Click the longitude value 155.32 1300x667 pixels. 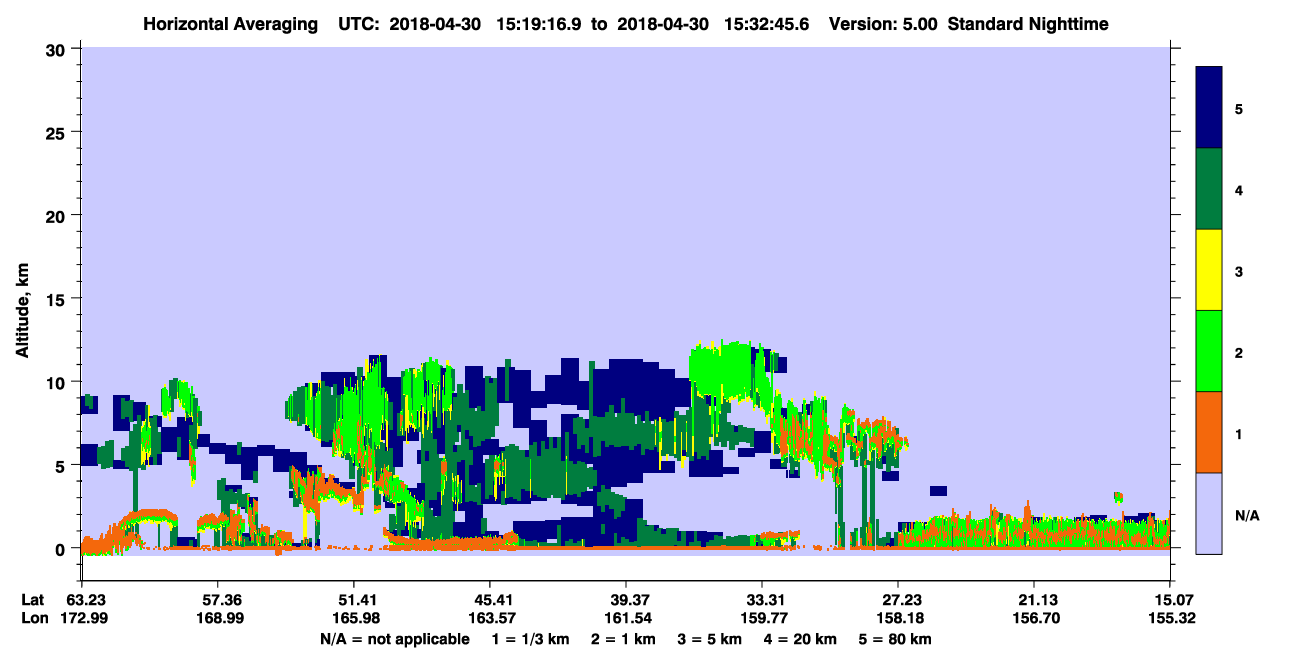pyautogui.click(x=1170, y=618)
